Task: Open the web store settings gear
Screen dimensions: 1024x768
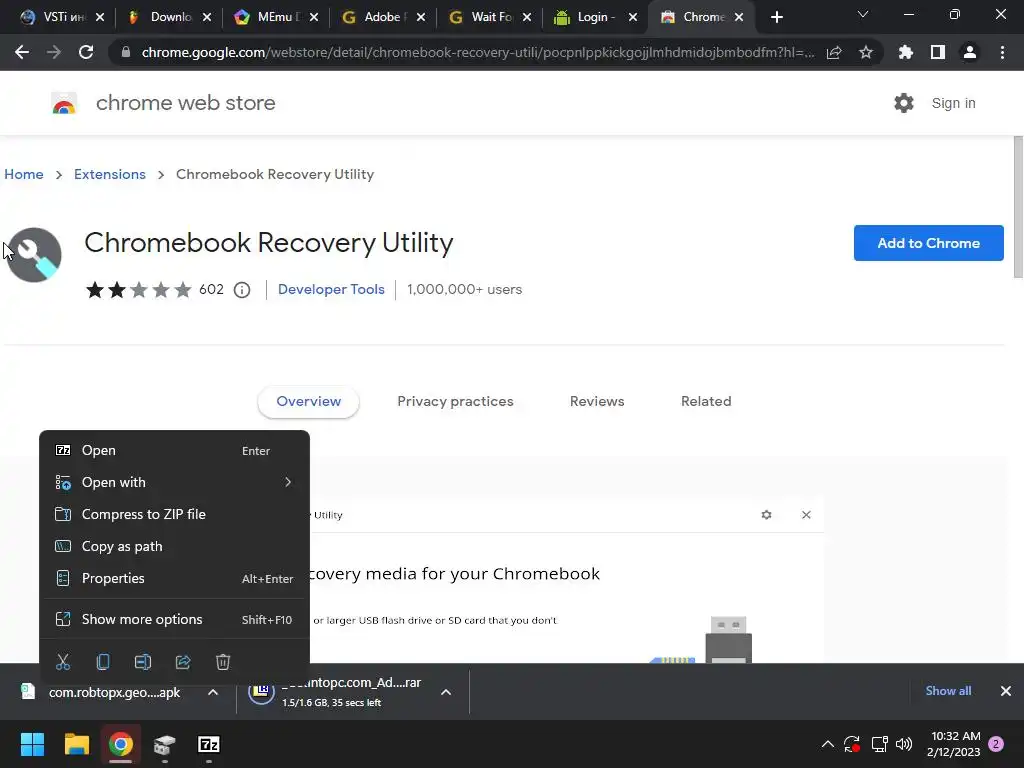Action: pyautogui.click(x=904, y=103)
